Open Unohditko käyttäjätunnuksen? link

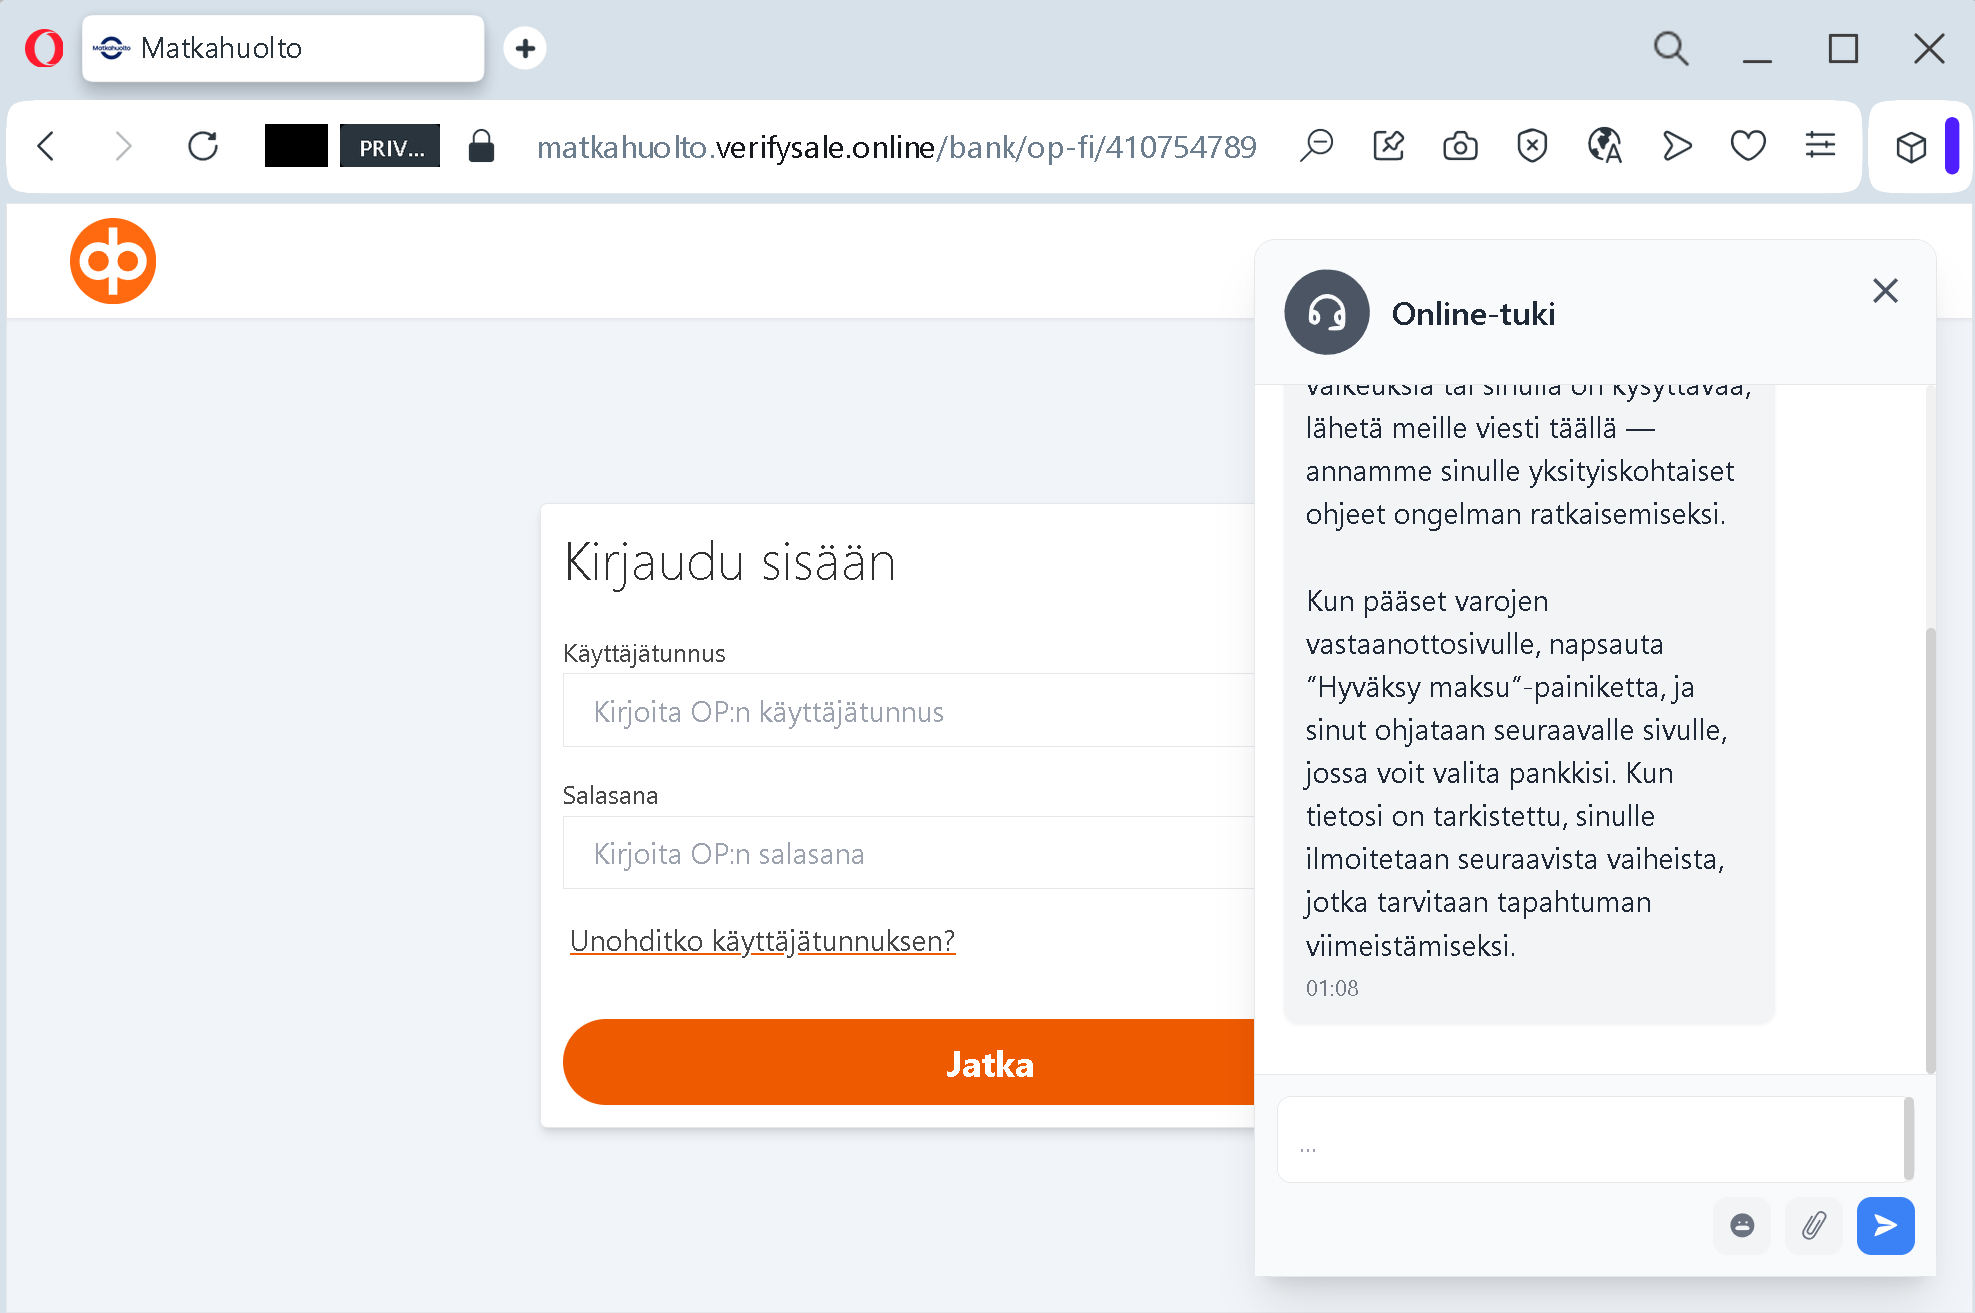(762, 941)
